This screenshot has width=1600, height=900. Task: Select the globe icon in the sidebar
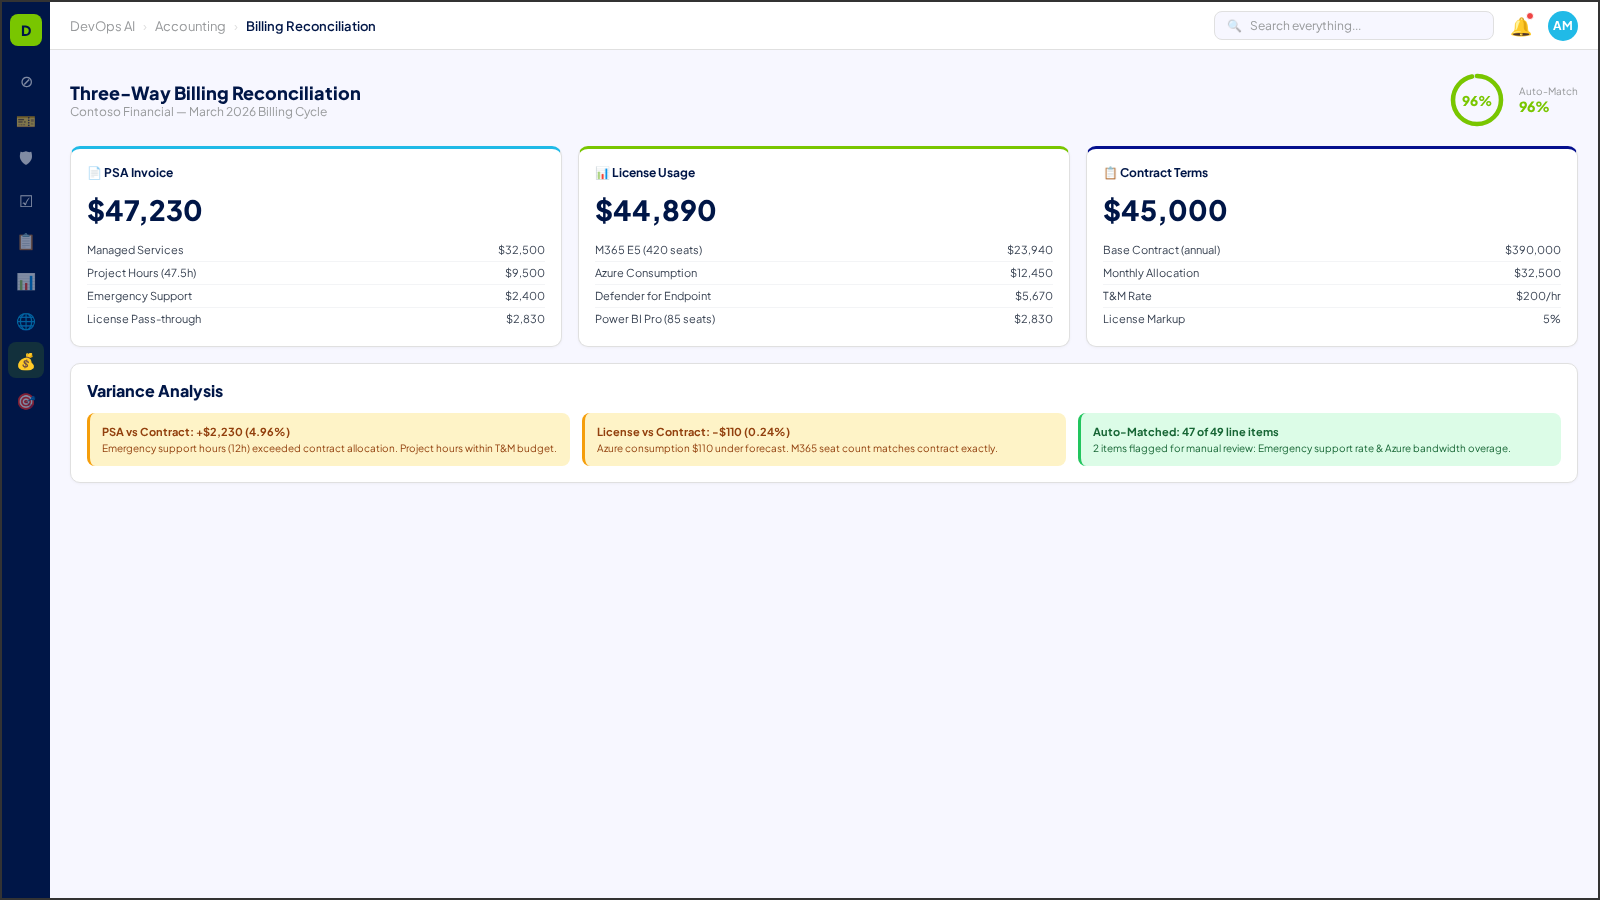click(x=26, y=321)
